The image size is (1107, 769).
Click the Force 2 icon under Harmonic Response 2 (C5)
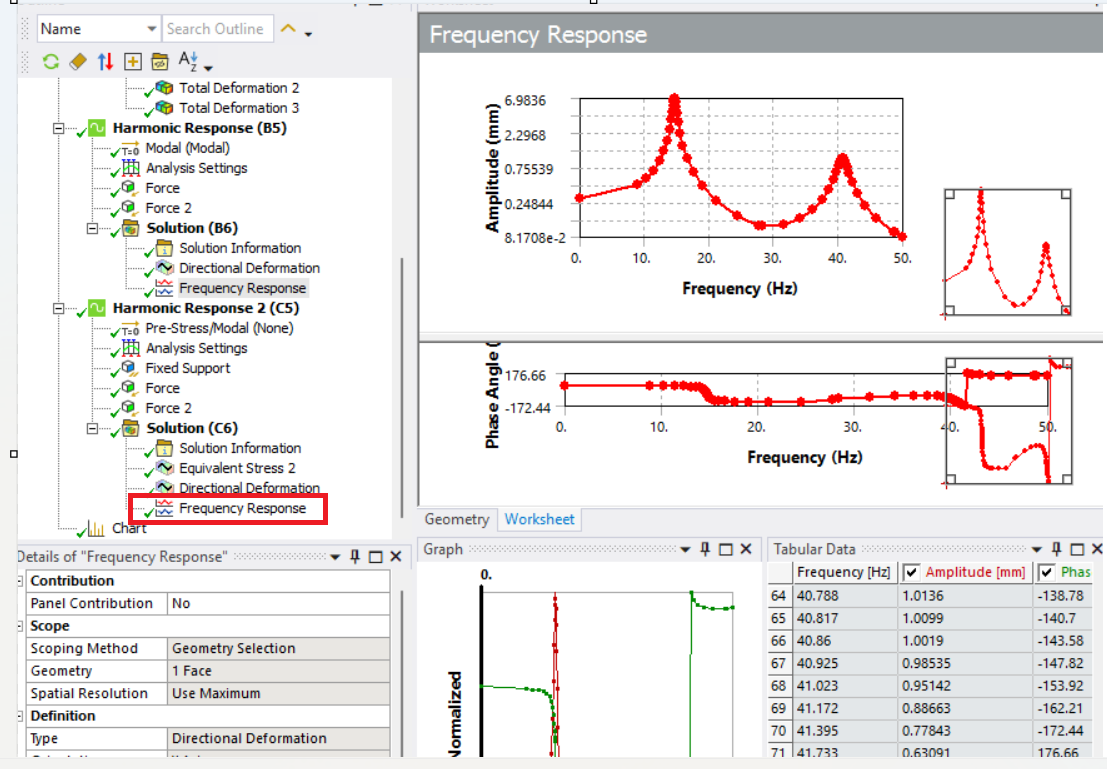tap(128, 407)
